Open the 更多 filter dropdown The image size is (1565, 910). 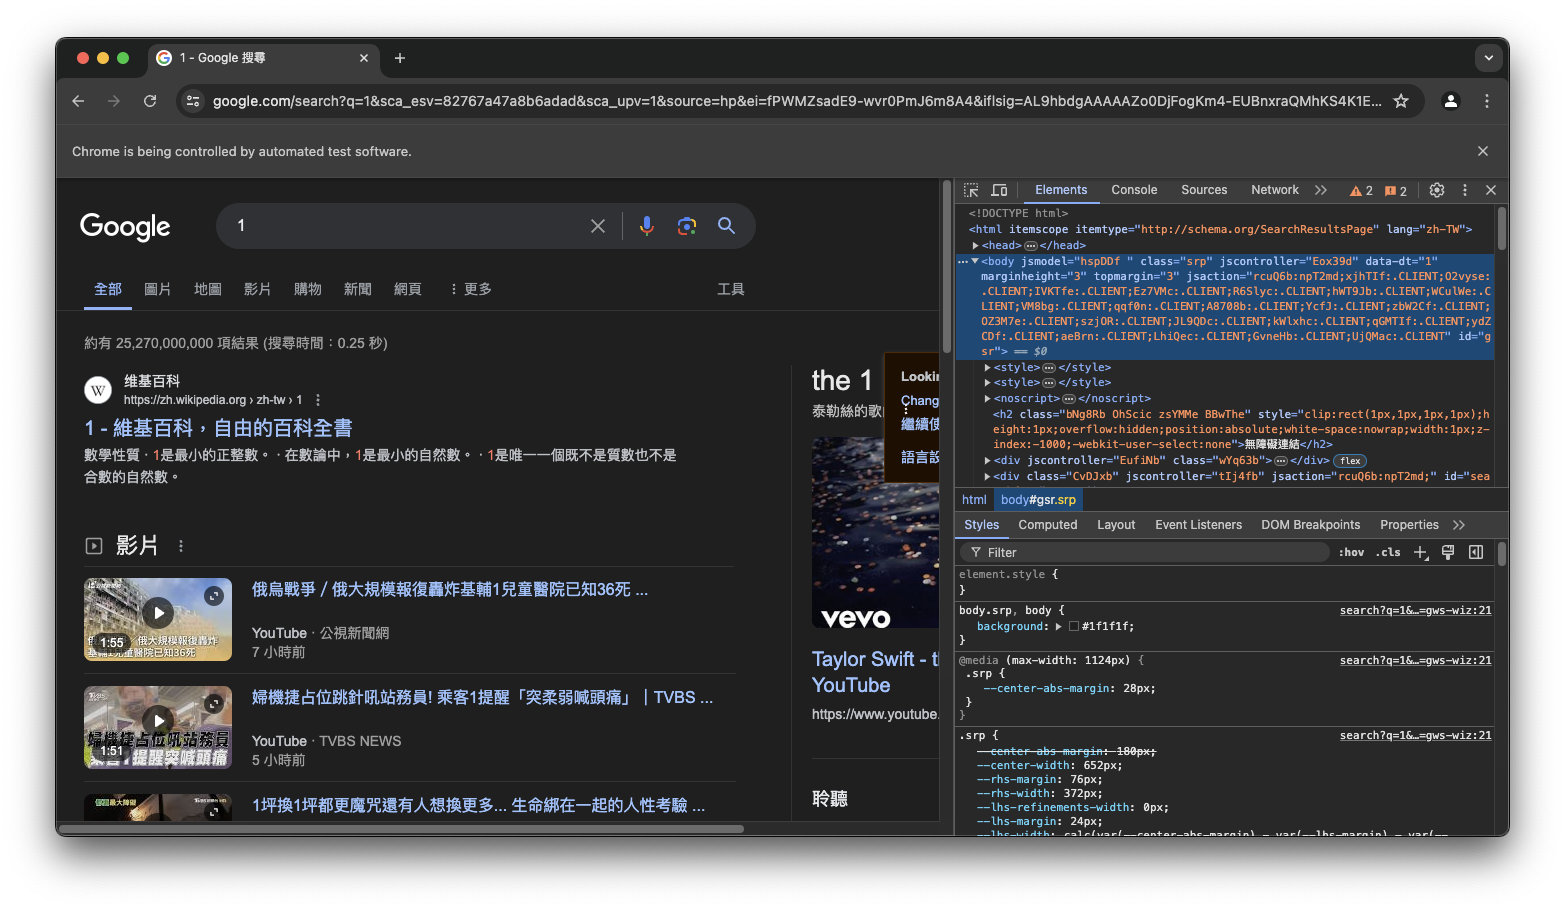click(470, 289)
